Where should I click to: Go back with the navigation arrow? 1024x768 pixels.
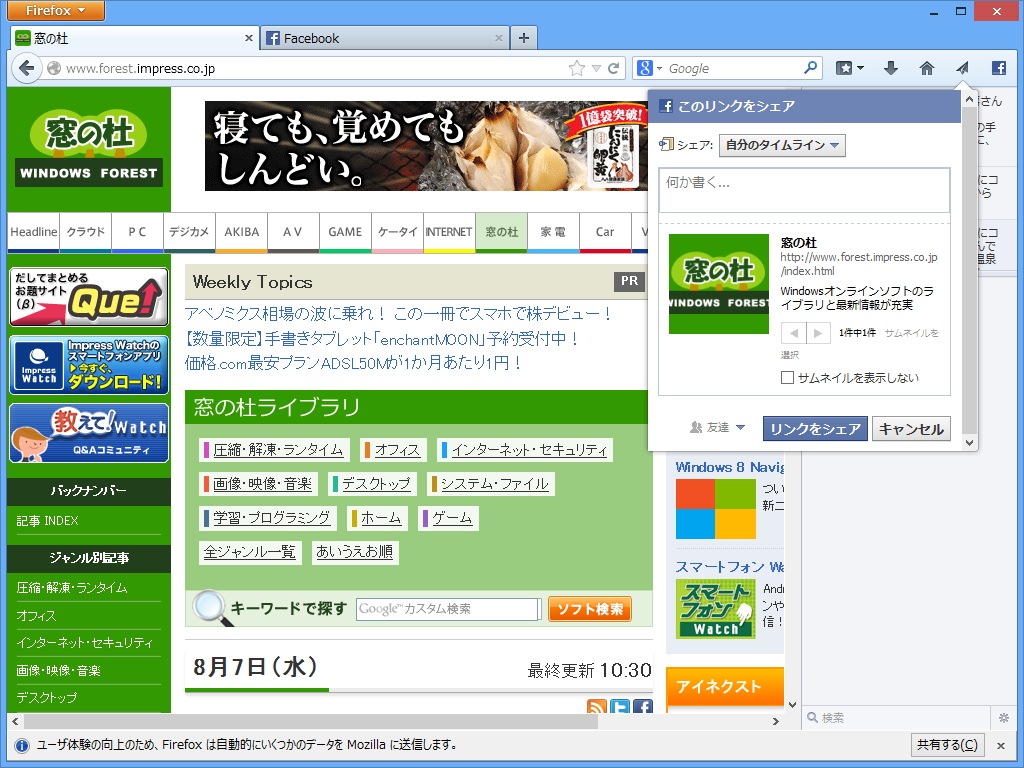point(26,68)
